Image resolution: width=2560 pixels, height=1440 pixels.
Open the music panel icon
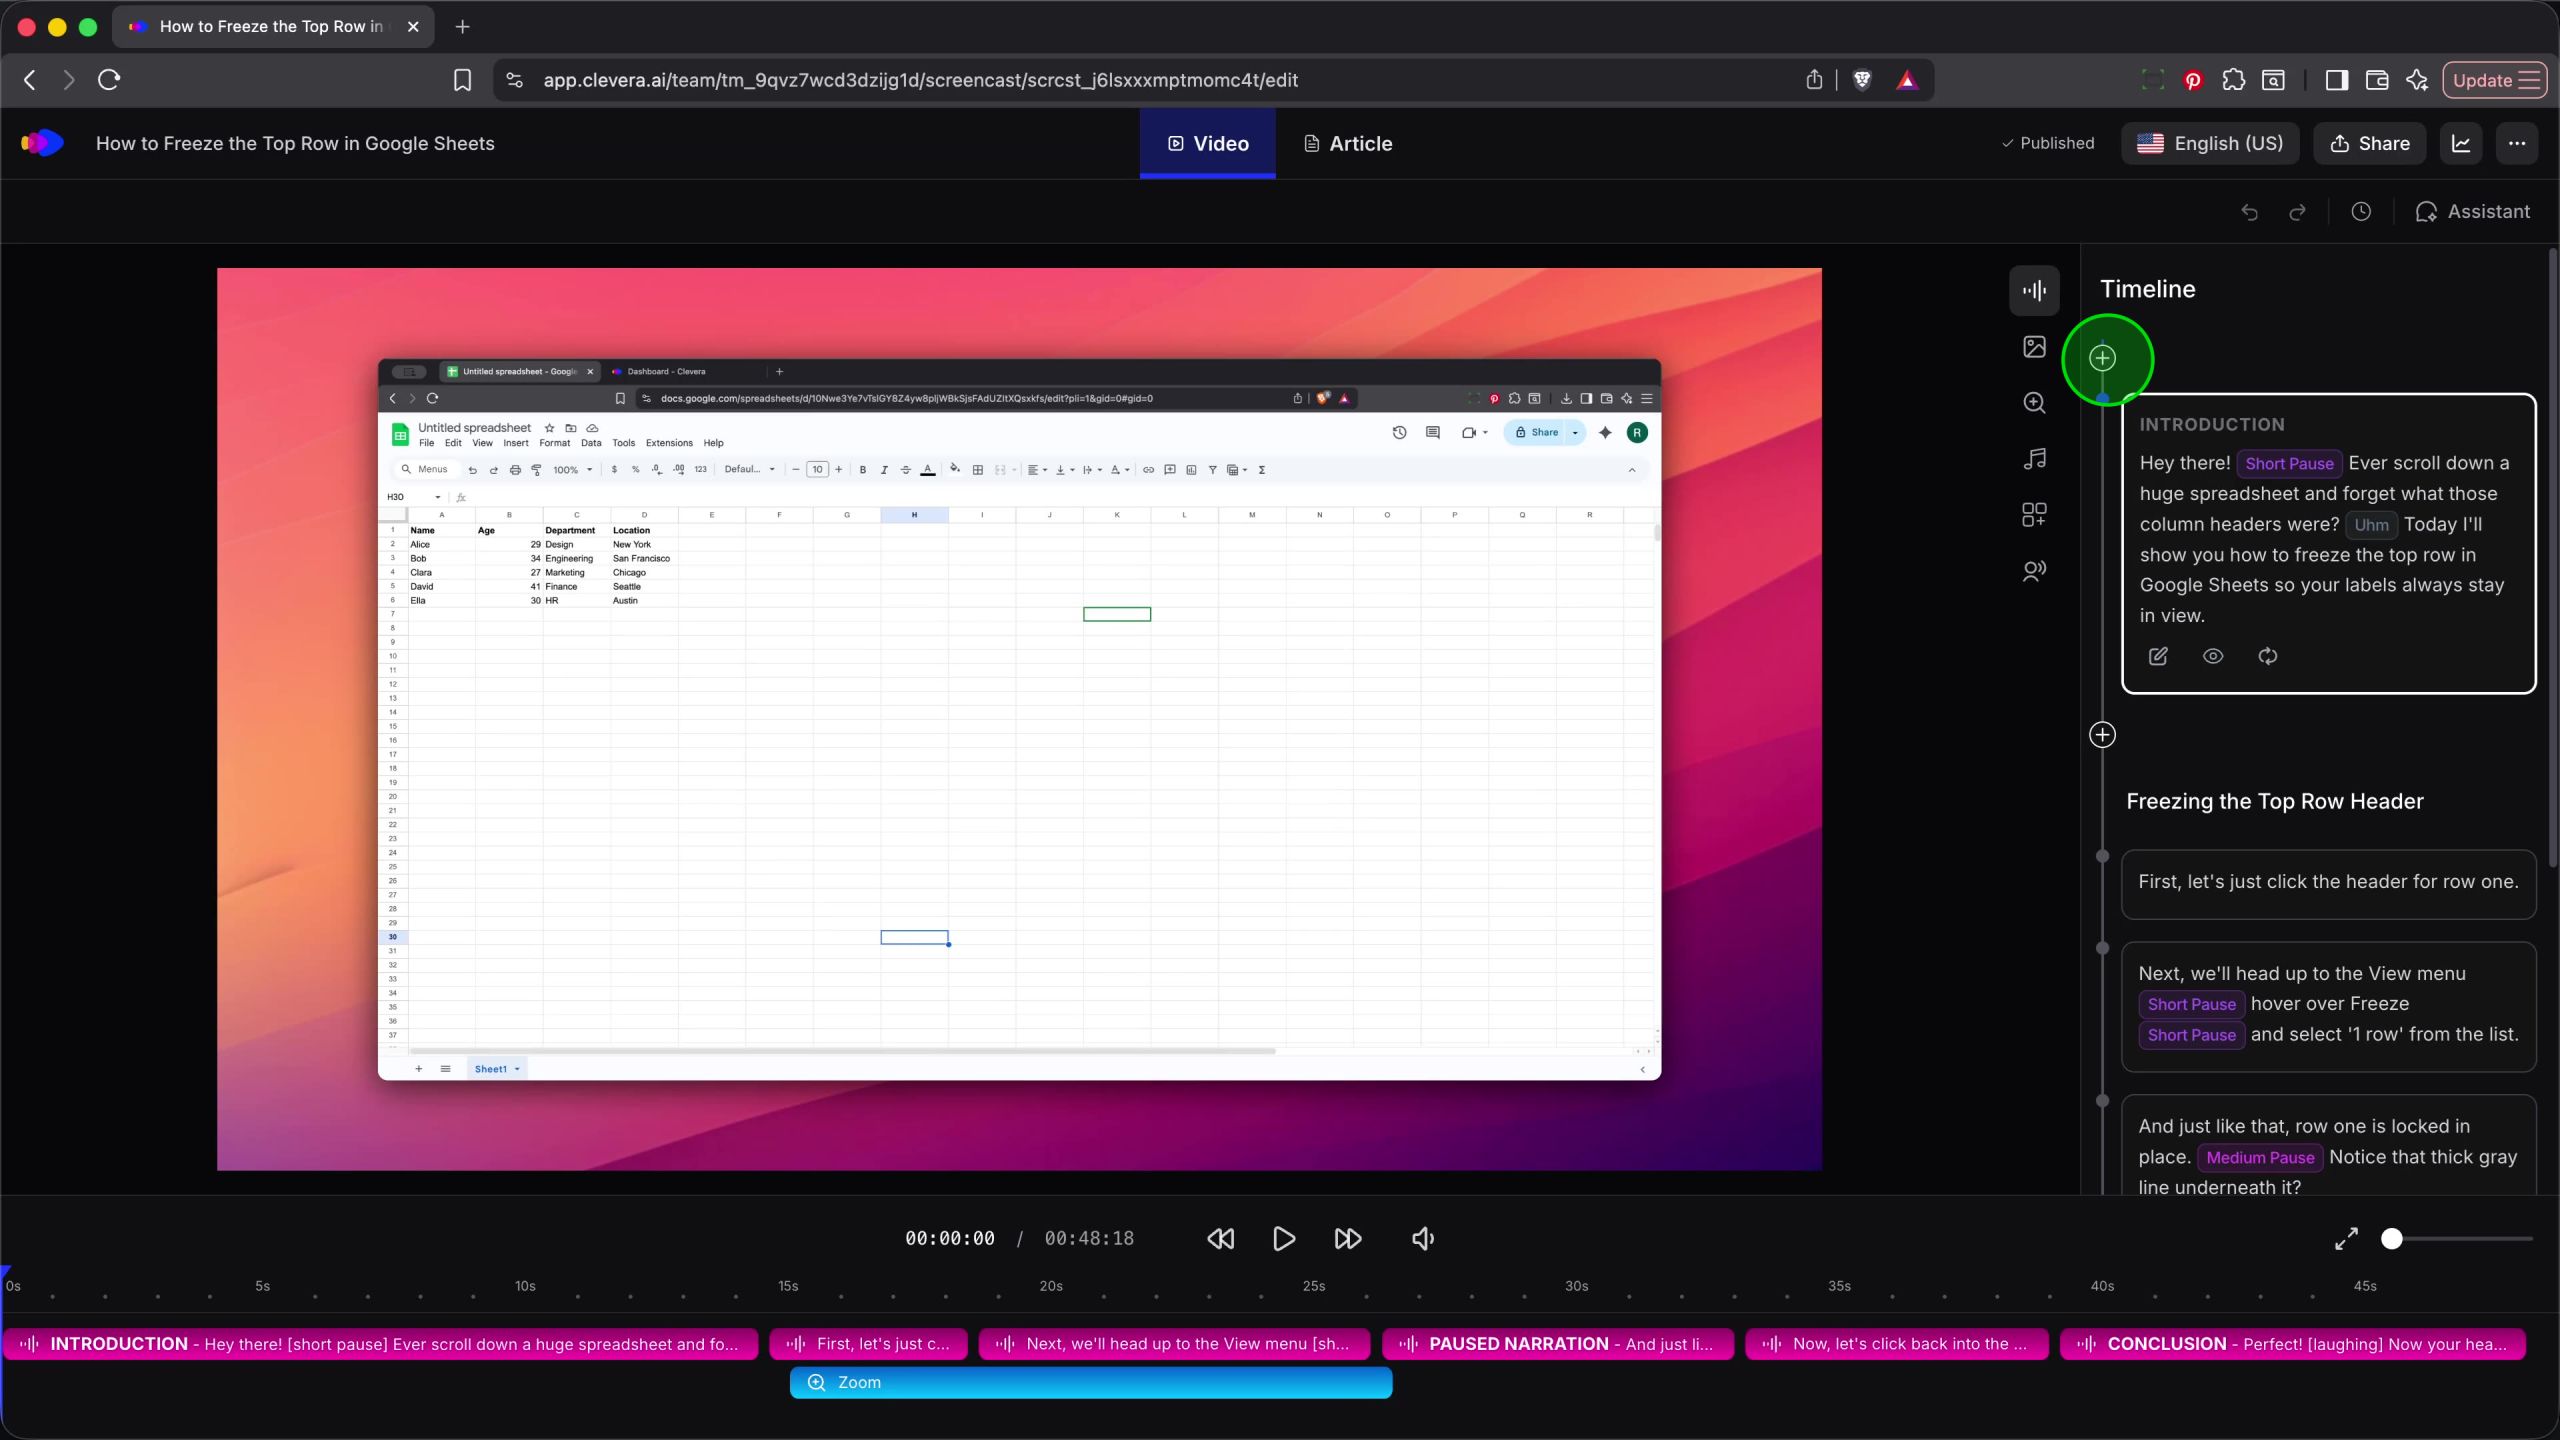click(x=2034, y=459)
